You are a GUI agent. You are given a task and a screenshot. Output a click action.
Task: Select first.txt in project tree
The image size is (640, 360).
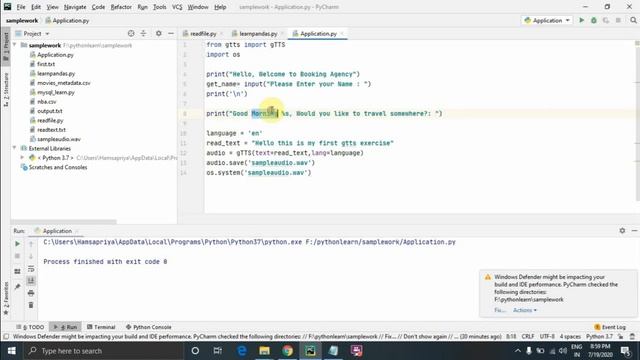46,64
